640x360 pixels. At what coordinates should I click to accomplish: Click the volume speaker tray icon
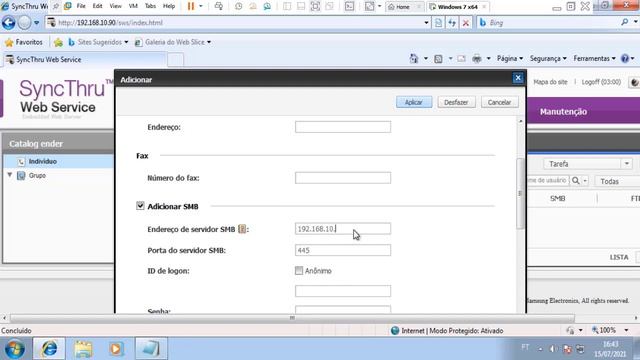point(553,349)
